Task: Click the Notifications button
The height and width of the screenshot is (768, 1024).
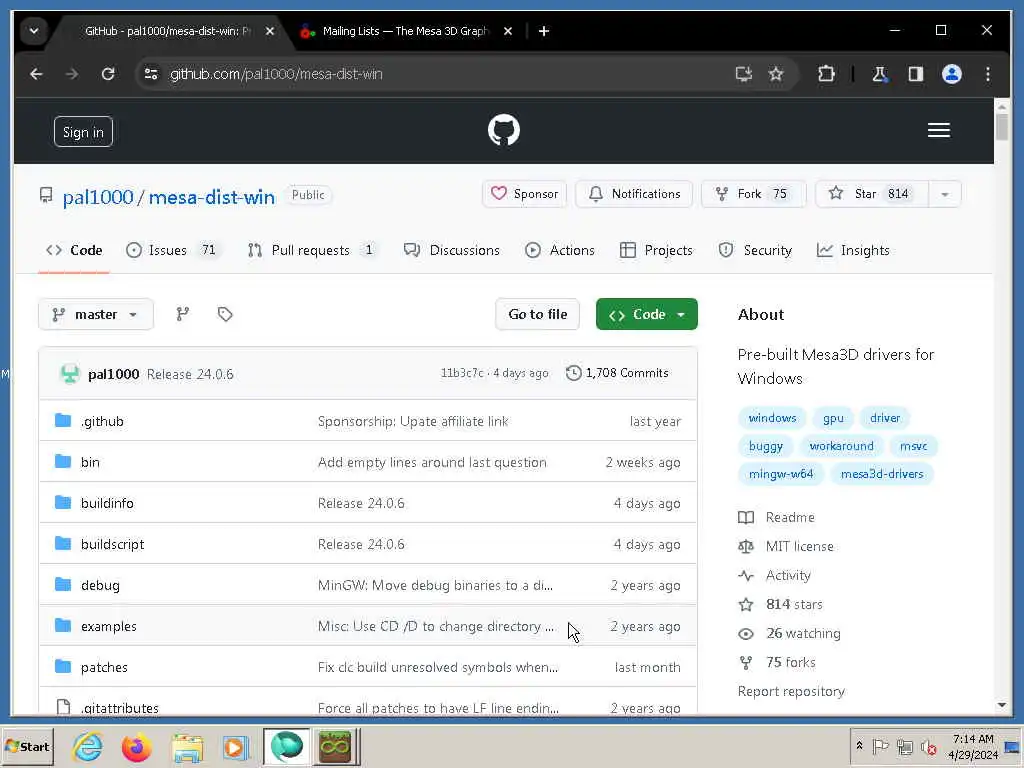Action: point(634,194)
